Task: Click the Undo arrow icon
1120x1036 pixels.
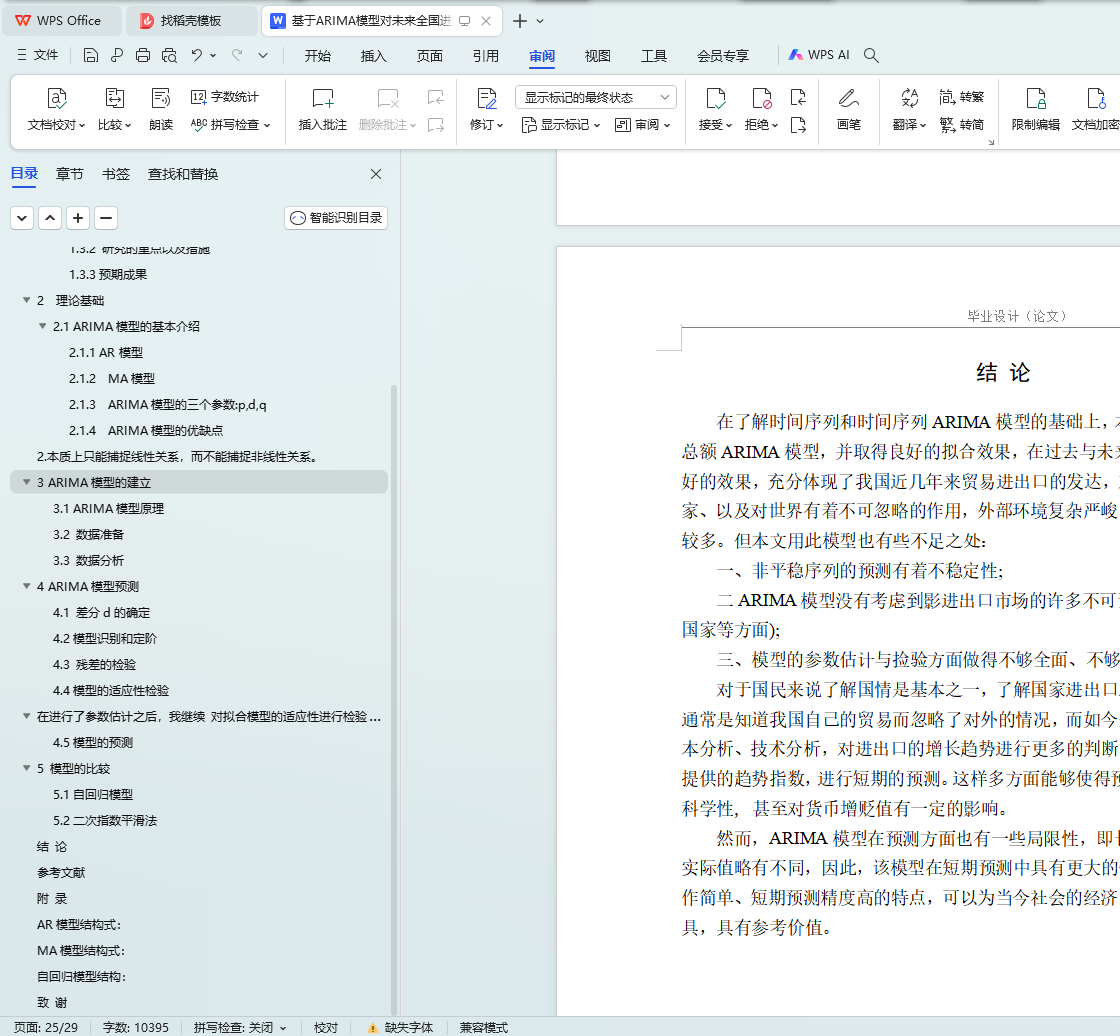Action: coord(196,55)
